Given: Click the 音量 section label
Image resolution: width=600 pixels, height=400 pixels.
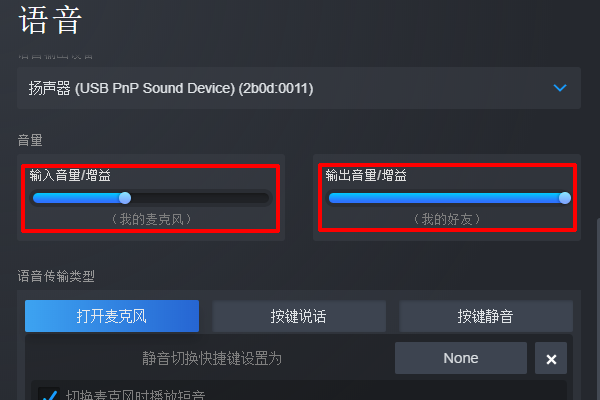Looking at the screenshot, I should click(x=30, y=141).
